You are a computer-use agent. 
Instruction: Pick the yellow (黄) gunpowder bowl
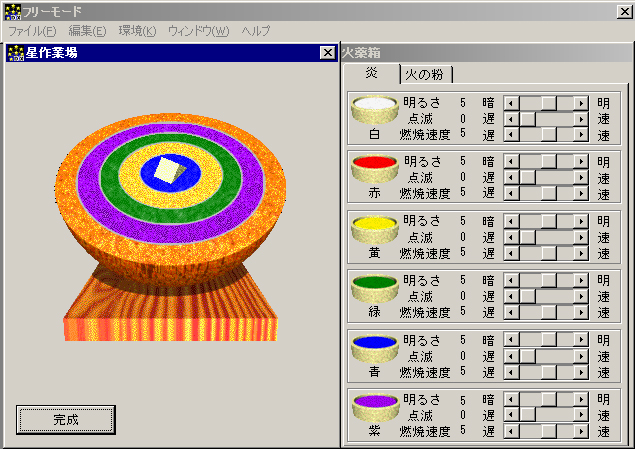click(x=375, y=226)
